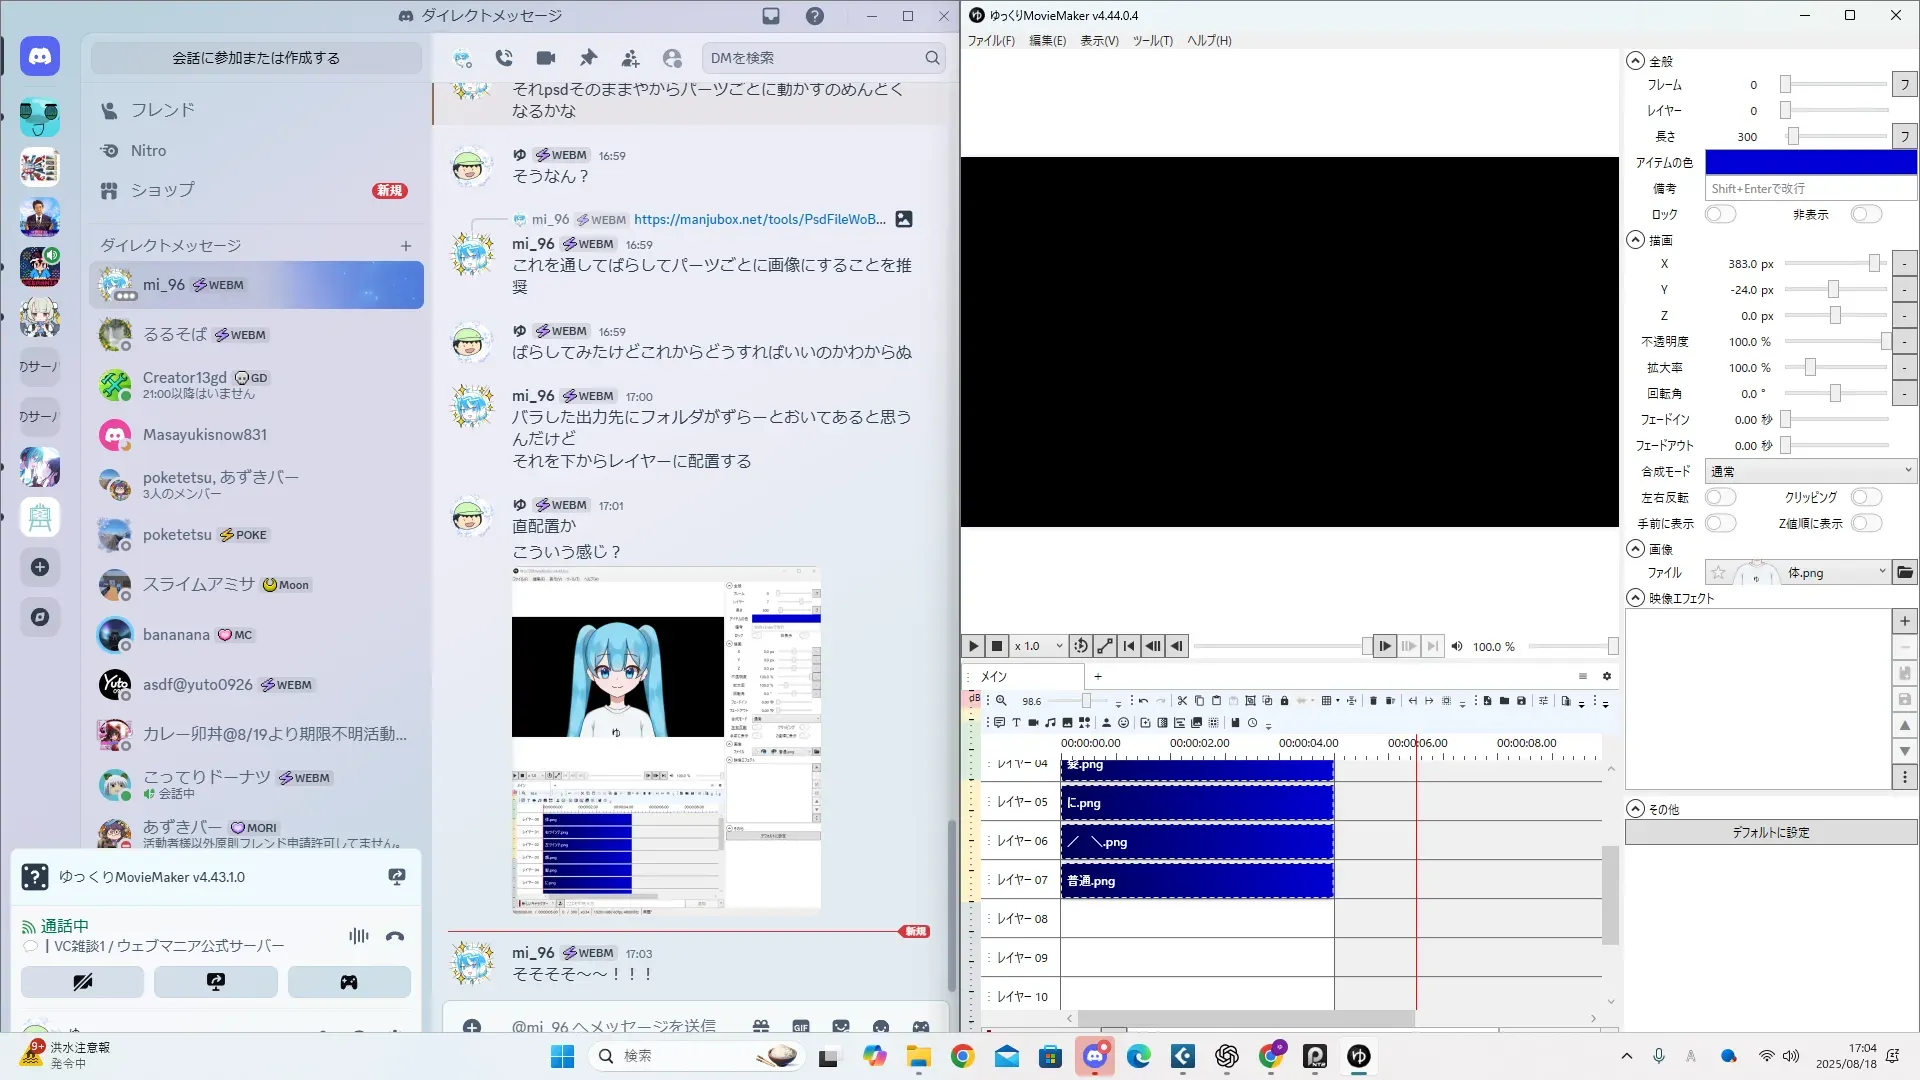Viewport: 1920px width, 1080px height.
Task: Open the ファイル(F) menu
Action: [x=990, y=41]
